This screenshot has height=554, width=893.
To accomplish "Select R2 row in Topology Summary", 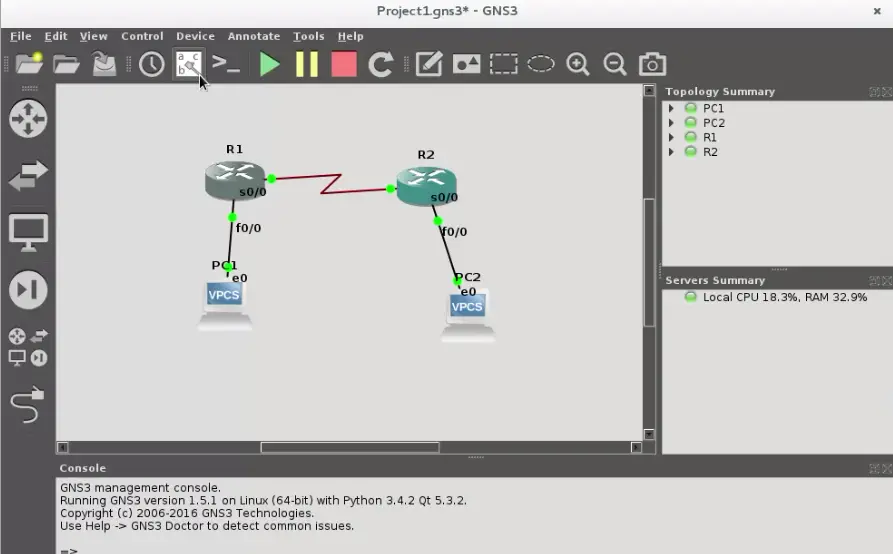I will click(x=777, y=152).
